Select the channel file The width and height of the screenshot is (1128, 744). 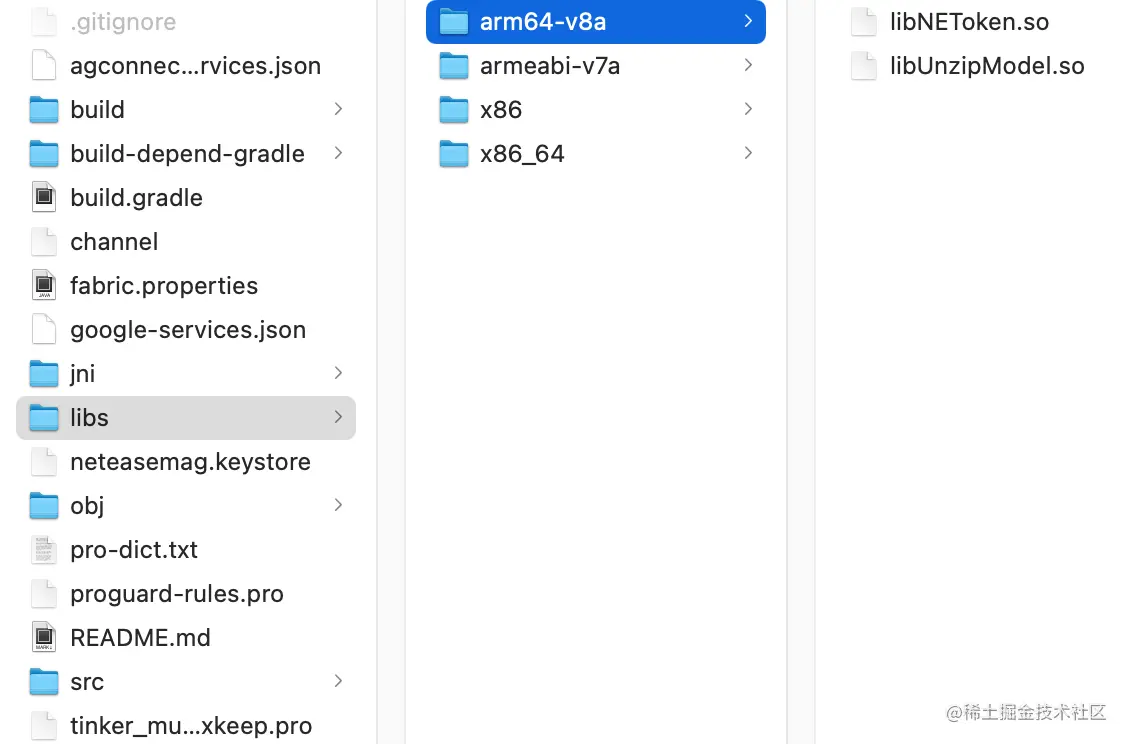114,242
